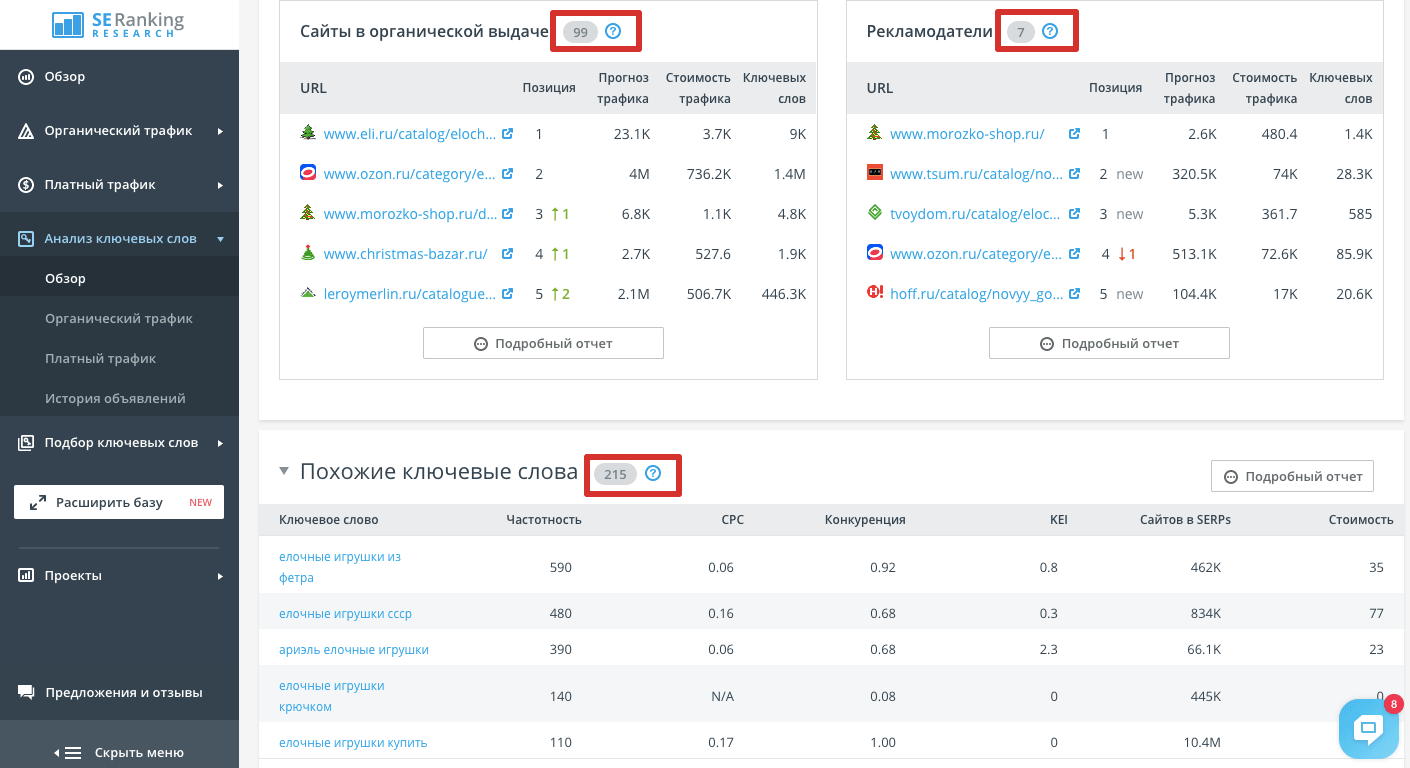
Task: Click the Подбор ключевых слов icon
Action: (x=26, y=443)
